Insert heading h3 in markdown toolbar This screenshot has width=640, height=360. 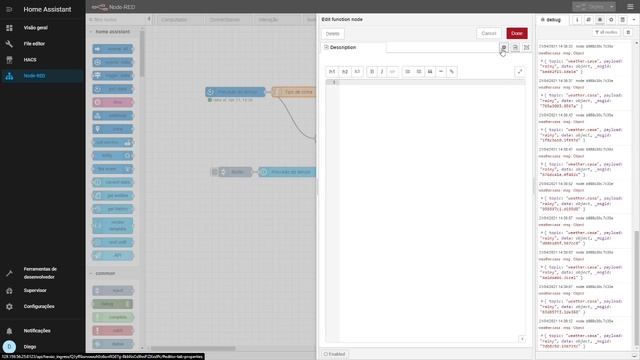[357, 72]
